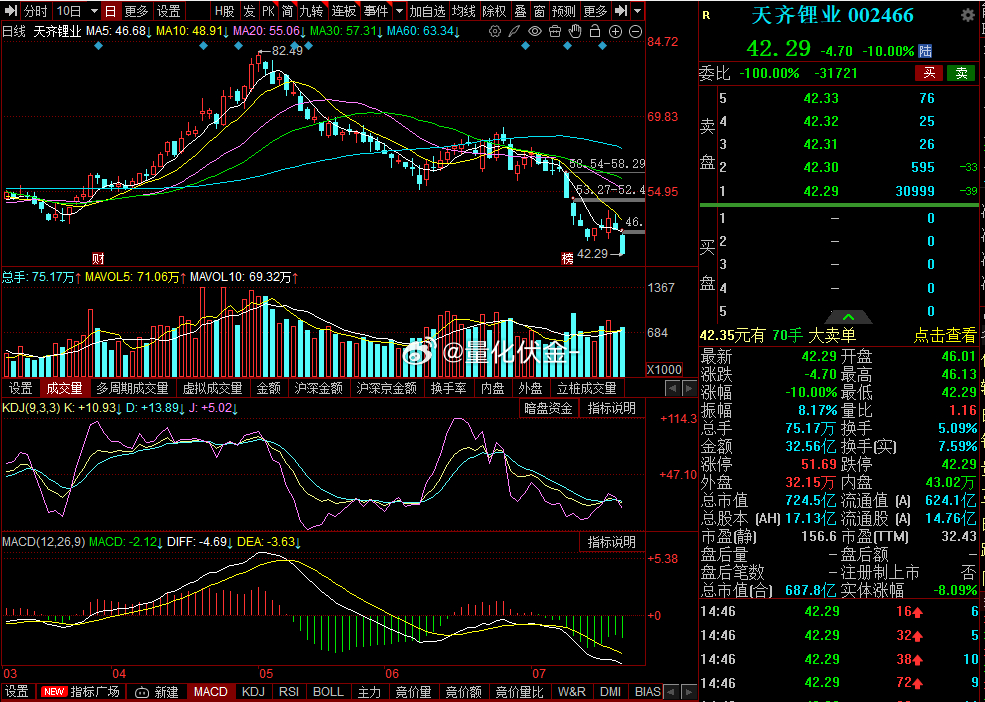Toggle the 均线 moving averages
985x702 pixels.
coord(464,11)
